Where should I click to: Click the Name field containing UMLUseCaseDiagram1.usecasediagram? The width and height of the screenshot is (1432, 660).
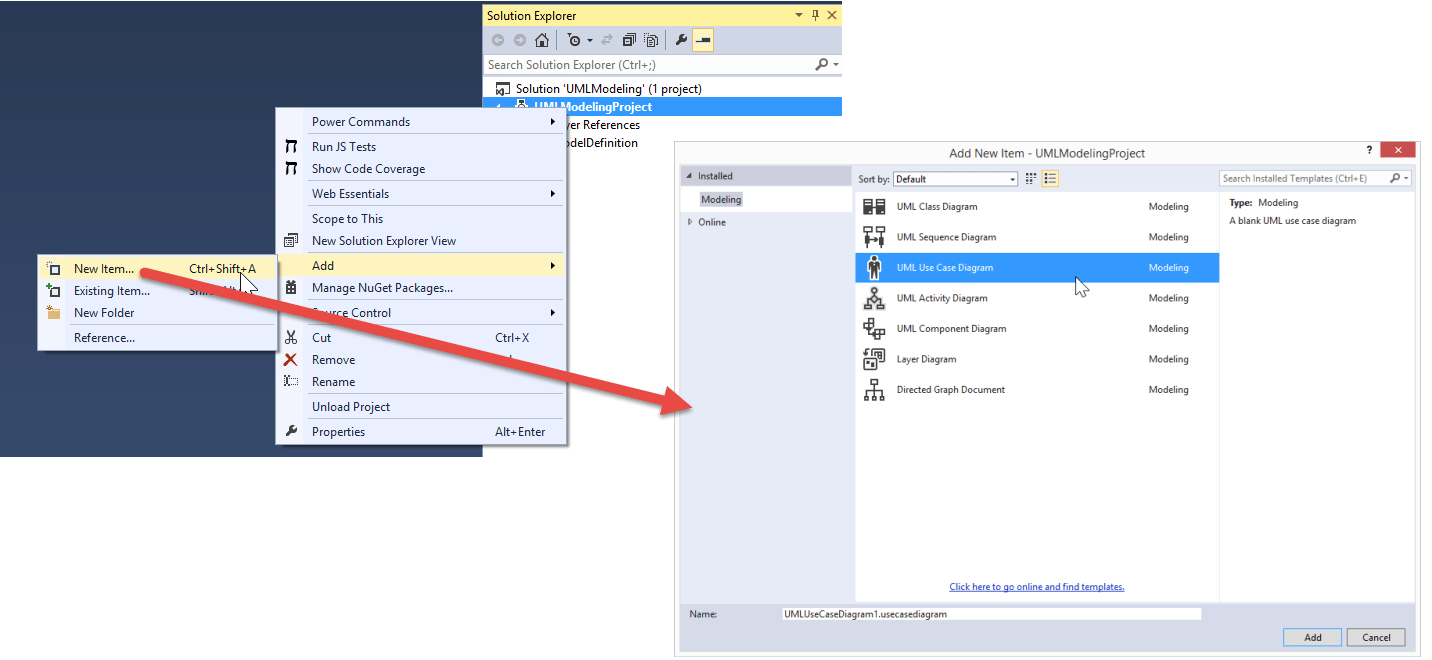point(991,614)
